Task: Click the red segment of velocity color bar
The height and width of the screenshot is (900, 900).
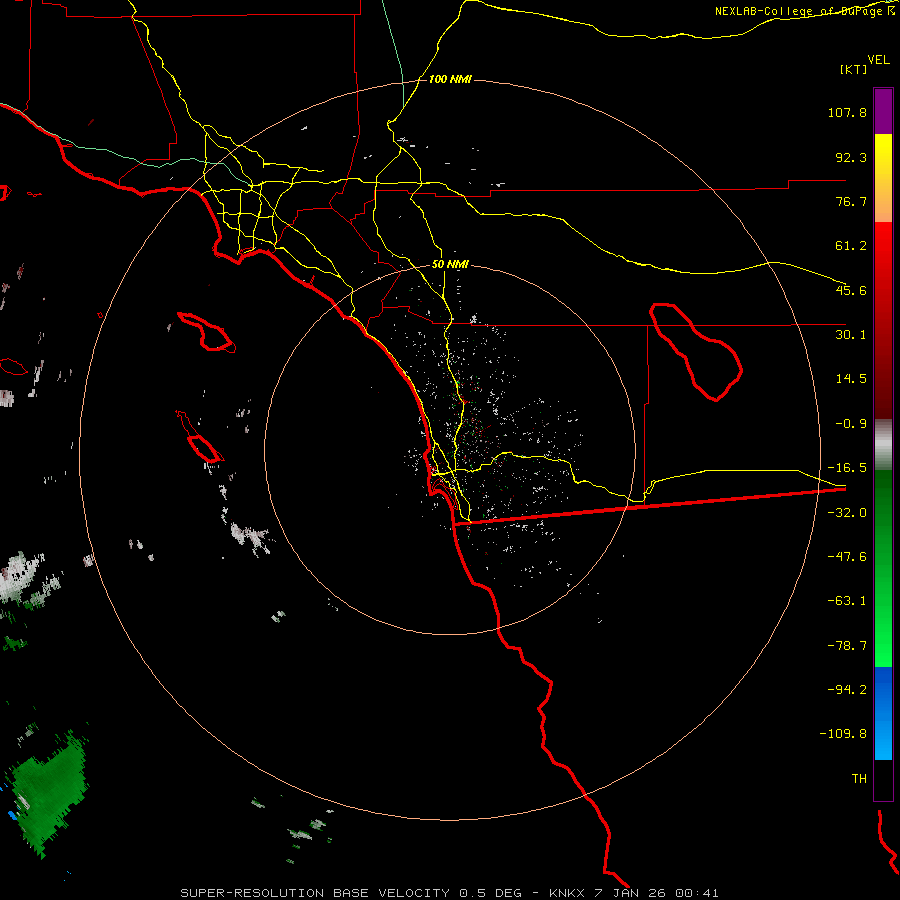Action: (x=883, y=320)
